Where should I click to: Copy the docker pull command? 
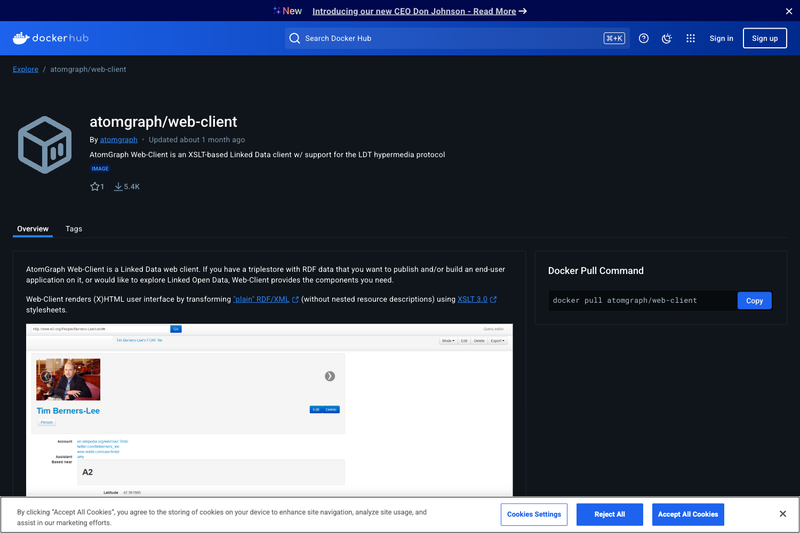click(754, 300)
